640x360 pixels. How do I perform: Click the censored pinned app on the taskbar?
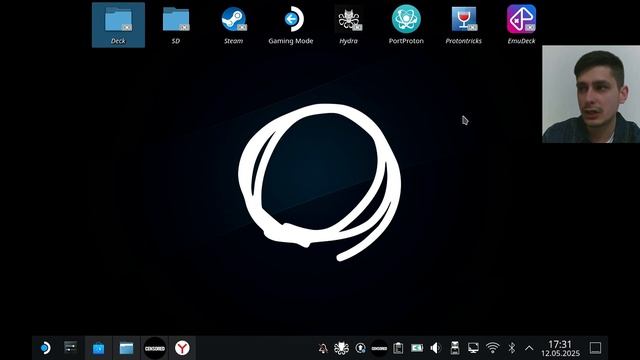tap(155, 348)
